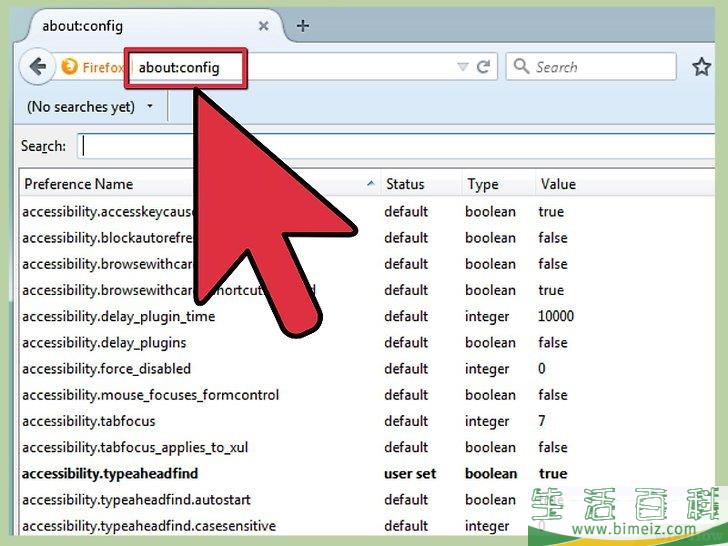Go back with the back arrow button
This screenshot has height=546, width=728.
pyautogui.click(x=37, y=67)
